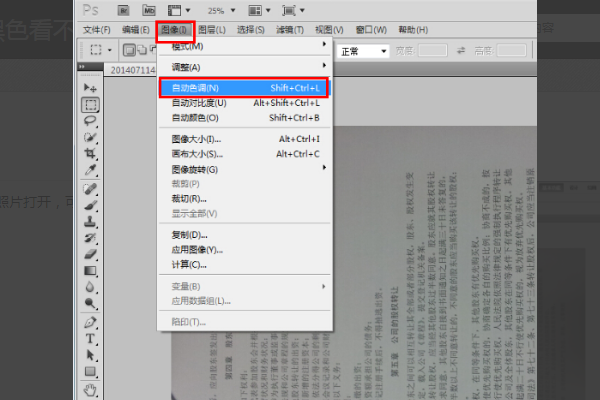This screenshot has height=400, width=600.
Task: Select the Move tool
Action: coord(90,88)
